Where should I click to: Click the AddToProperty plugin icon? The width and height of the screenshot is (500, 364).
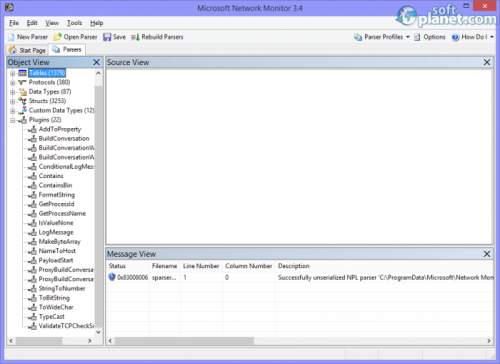[32, 129]
